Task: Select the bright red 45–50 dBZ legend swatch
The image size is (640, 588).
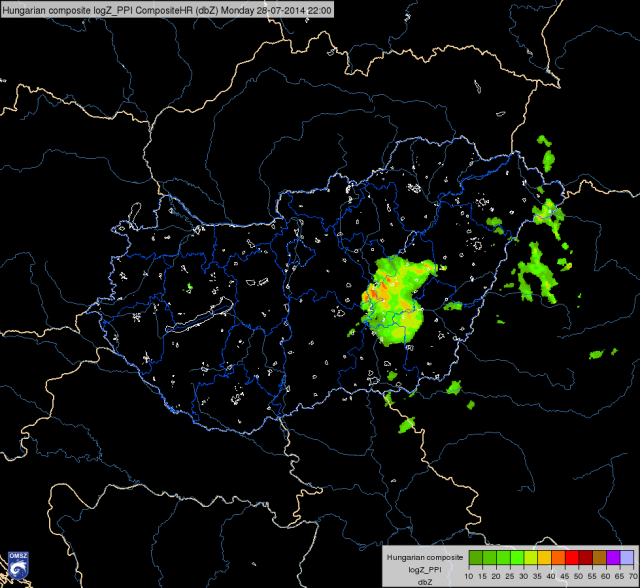Action: coord(572,558)
